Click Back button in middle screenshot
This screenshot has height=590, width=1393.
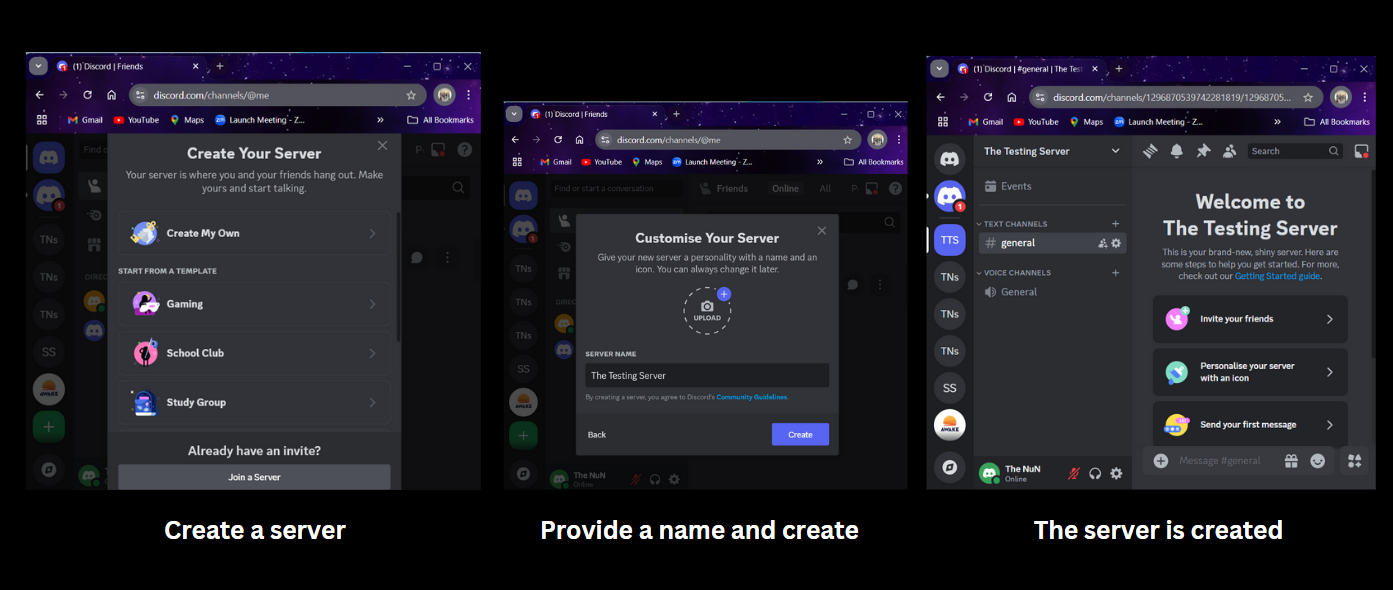click(597, 434)
